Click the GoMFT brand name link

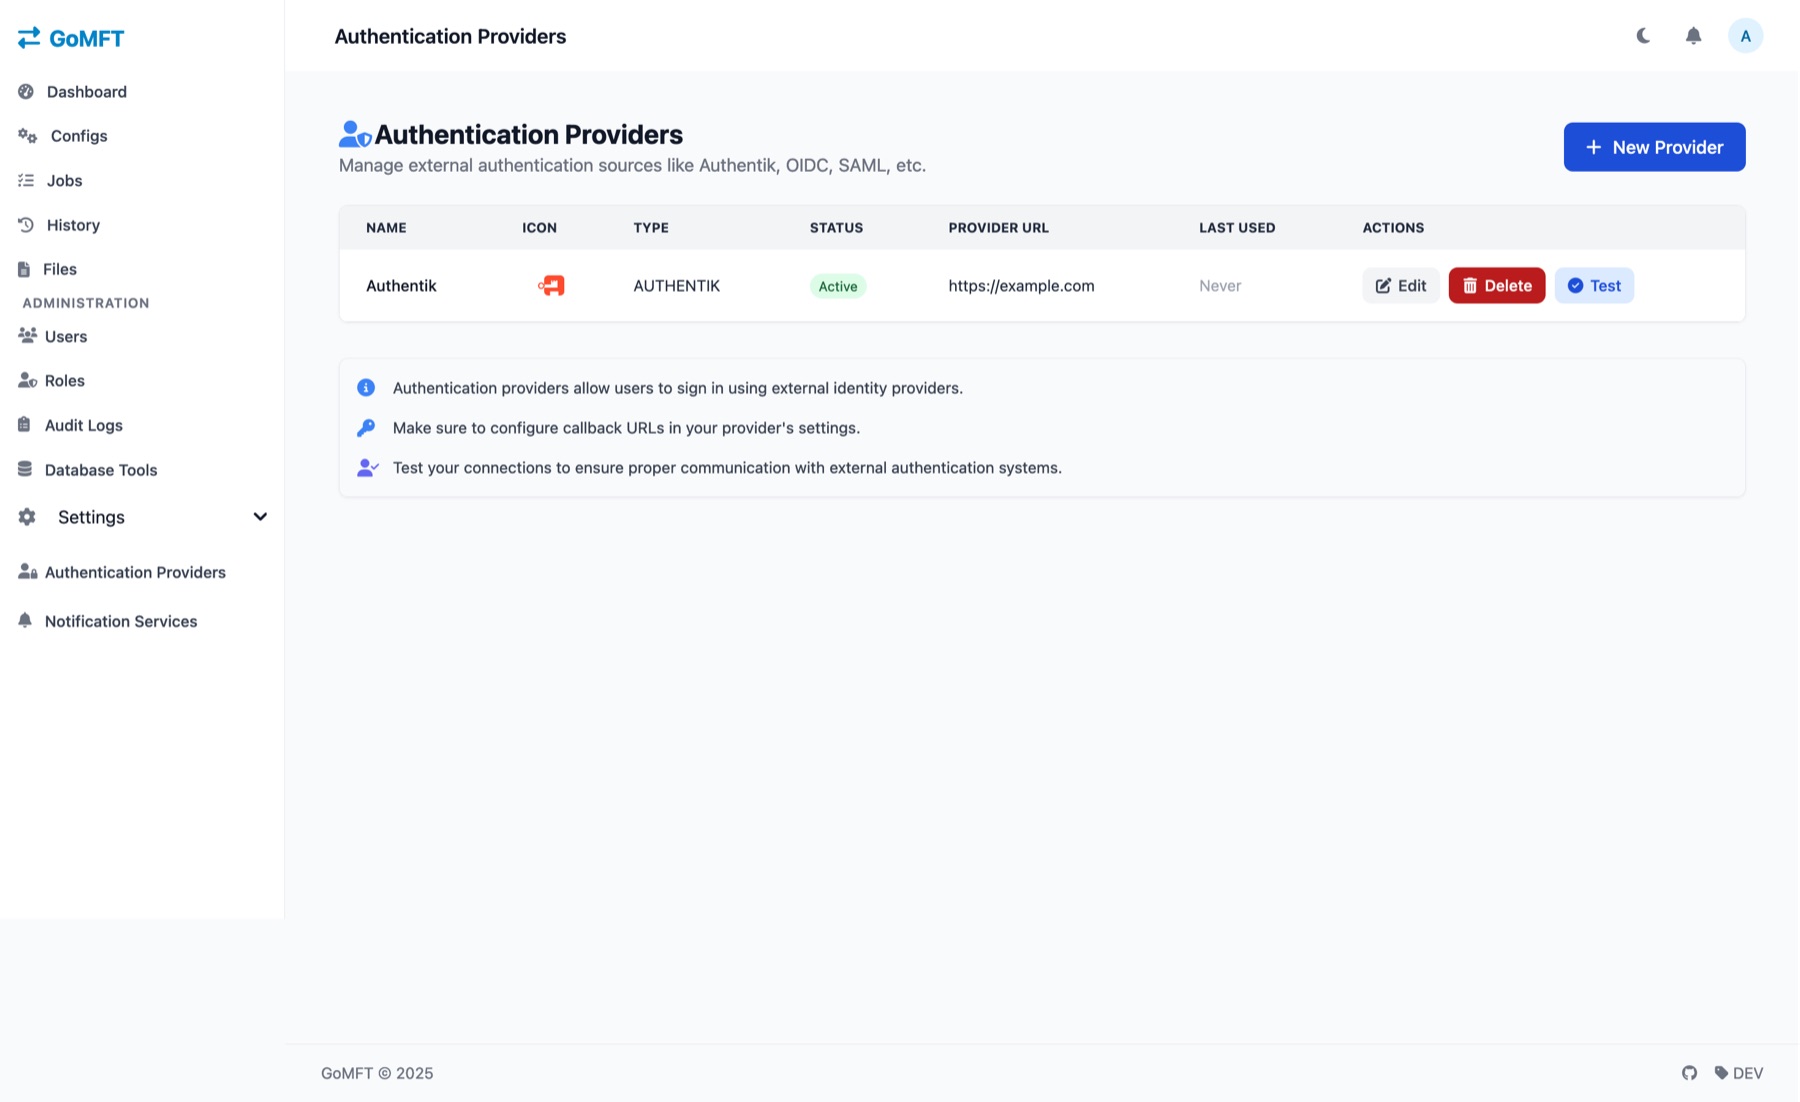[86, 38]
